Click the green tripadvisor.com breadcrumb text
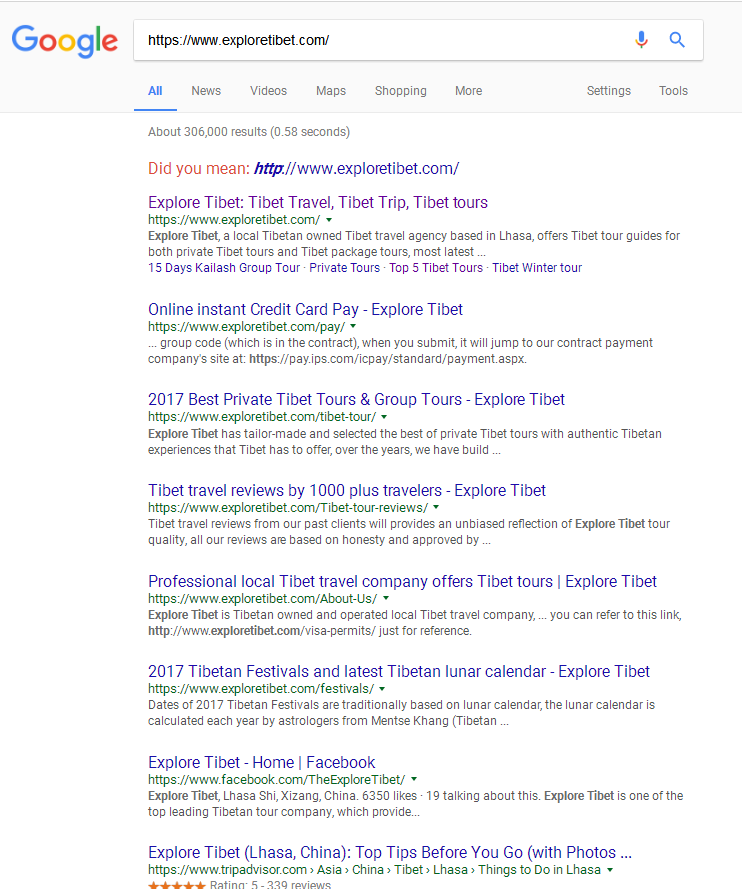 [374, 870]
